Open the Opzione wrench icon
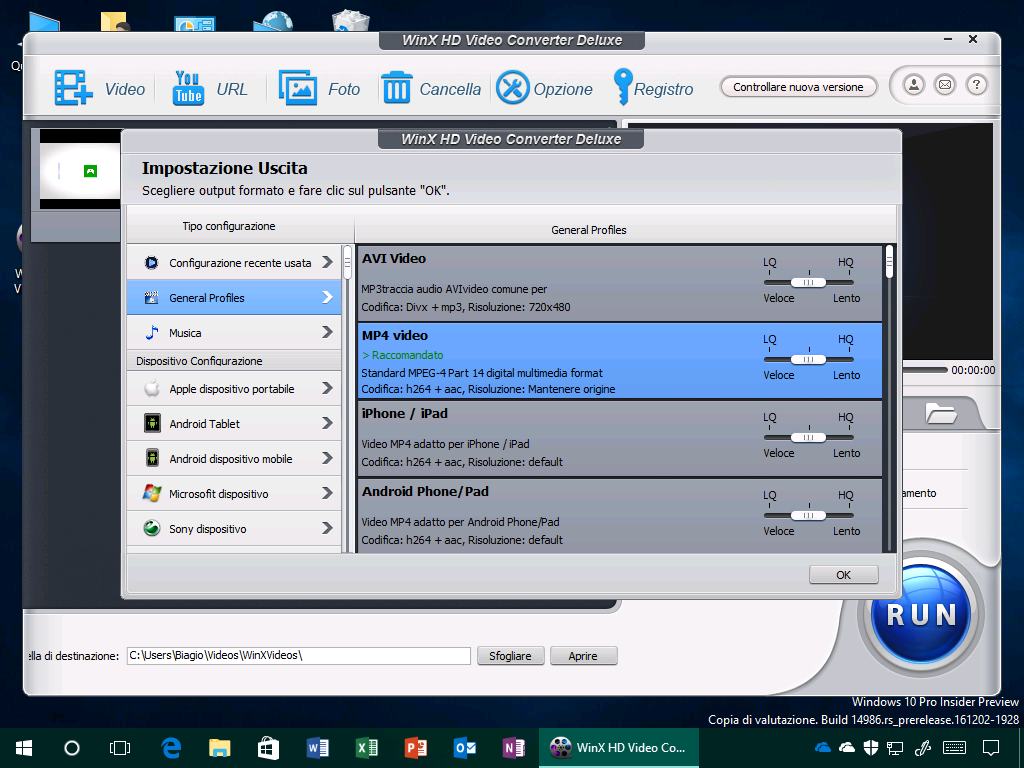 pyautogui.click(x=513, y=88)
